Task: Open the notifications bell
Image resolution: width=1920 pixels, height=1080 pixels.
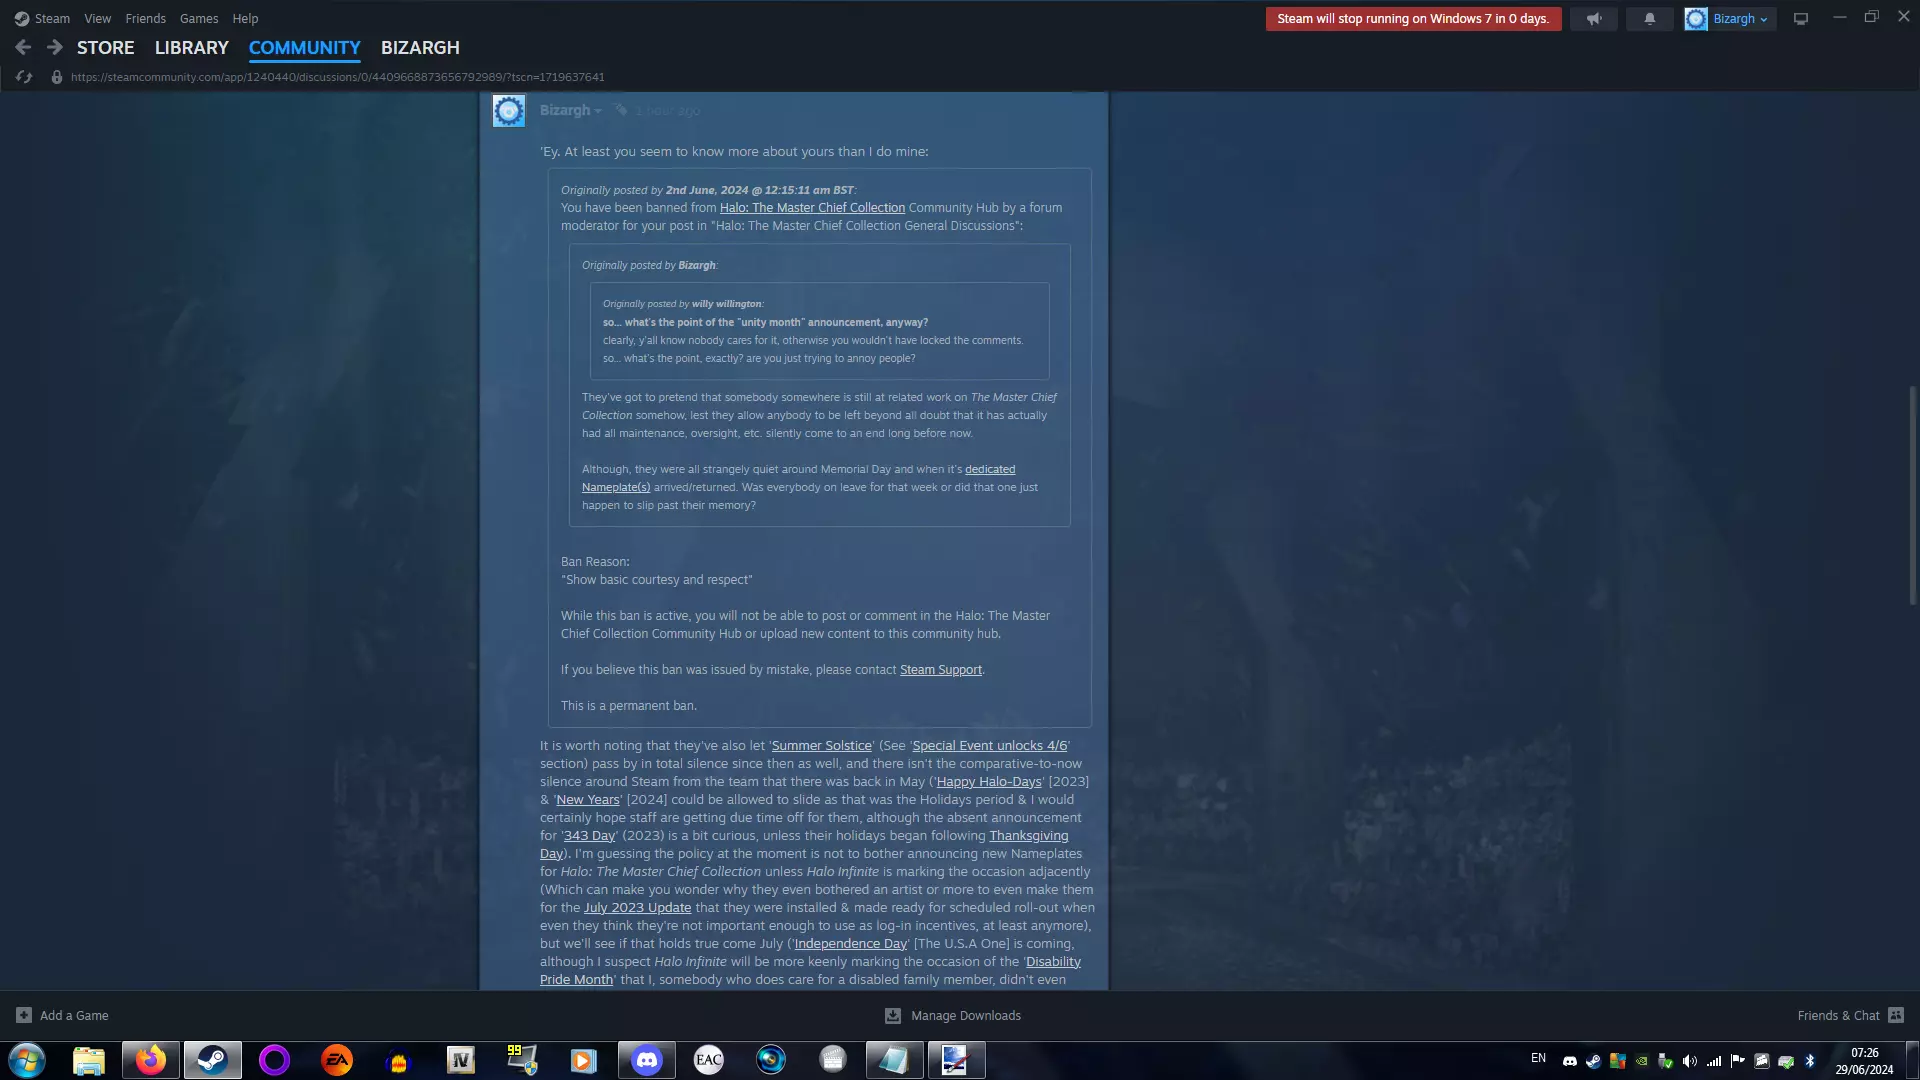Action: tap(1650, 19)
